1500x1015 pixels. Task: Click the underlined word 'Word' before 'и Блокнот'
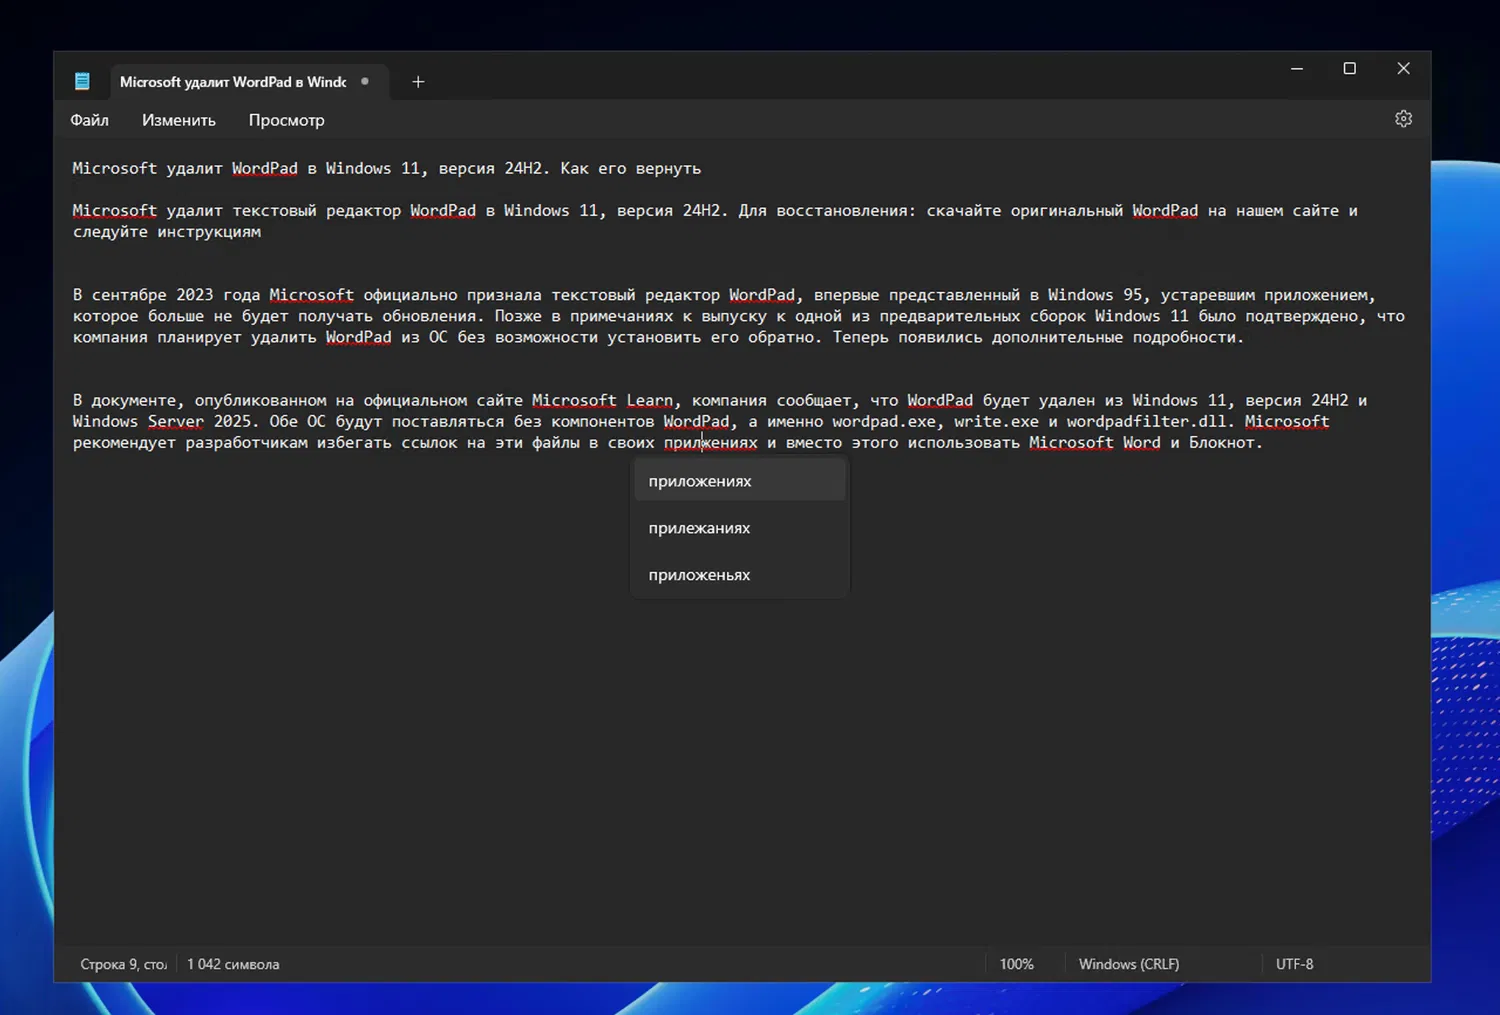[1142, 443]
